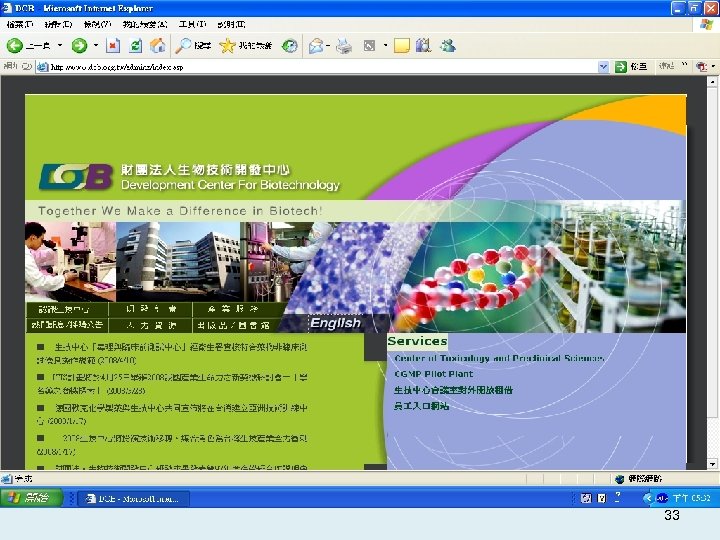Refresh the page with the green arrows icon
The height and width of the screenshot is (540, 720).
click(x=136, y=45)
